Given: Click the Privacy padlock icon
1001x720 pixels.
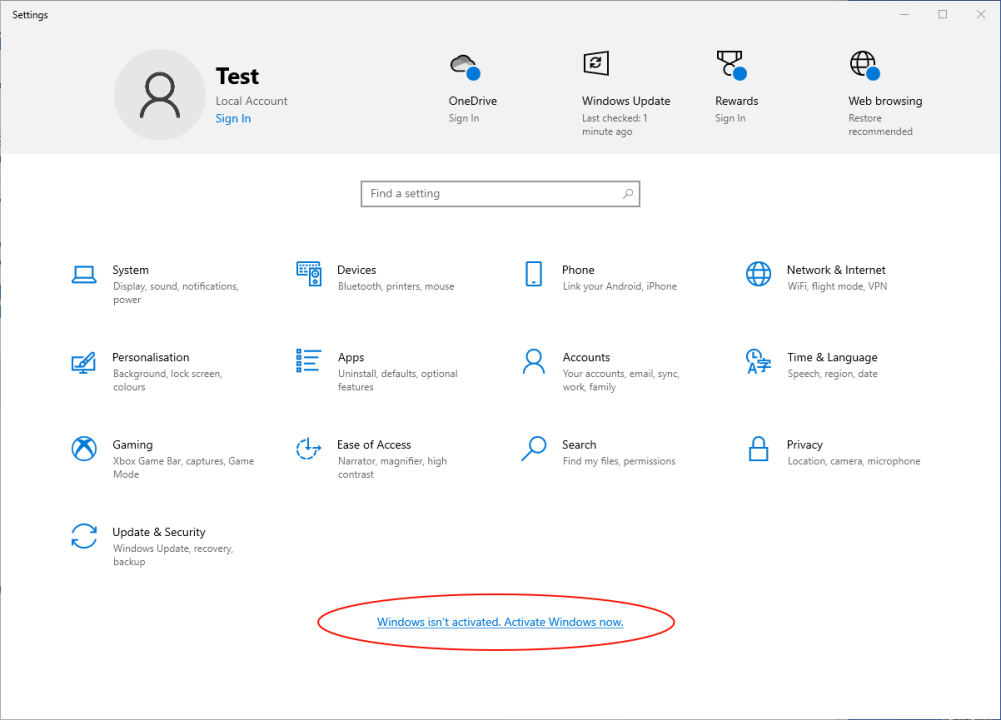Looking at the screenshot, I should coord(759,449).
